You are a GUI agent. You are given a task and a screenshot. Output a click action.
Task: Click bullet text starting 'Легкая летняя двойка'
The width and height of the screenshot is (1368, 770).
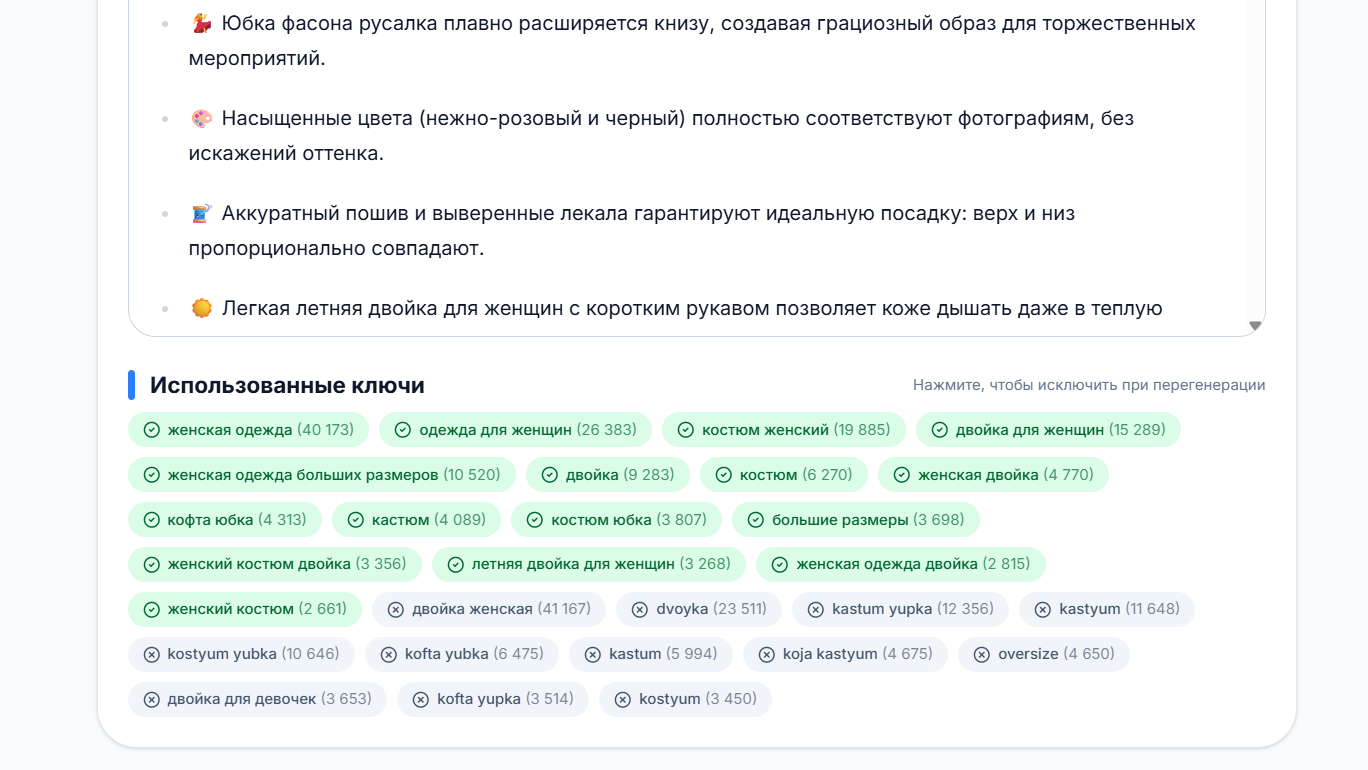coord(676,308)
